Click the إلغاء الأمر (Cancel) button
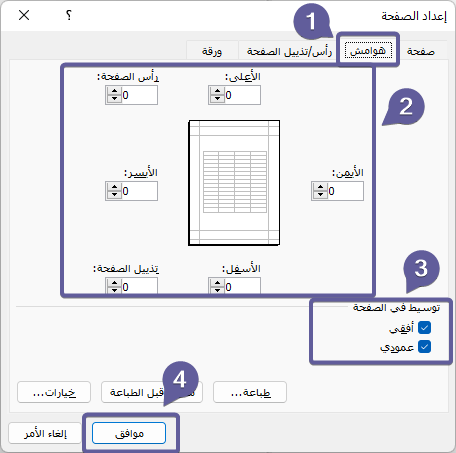This screenshot has height=453, width=456. 45,433
